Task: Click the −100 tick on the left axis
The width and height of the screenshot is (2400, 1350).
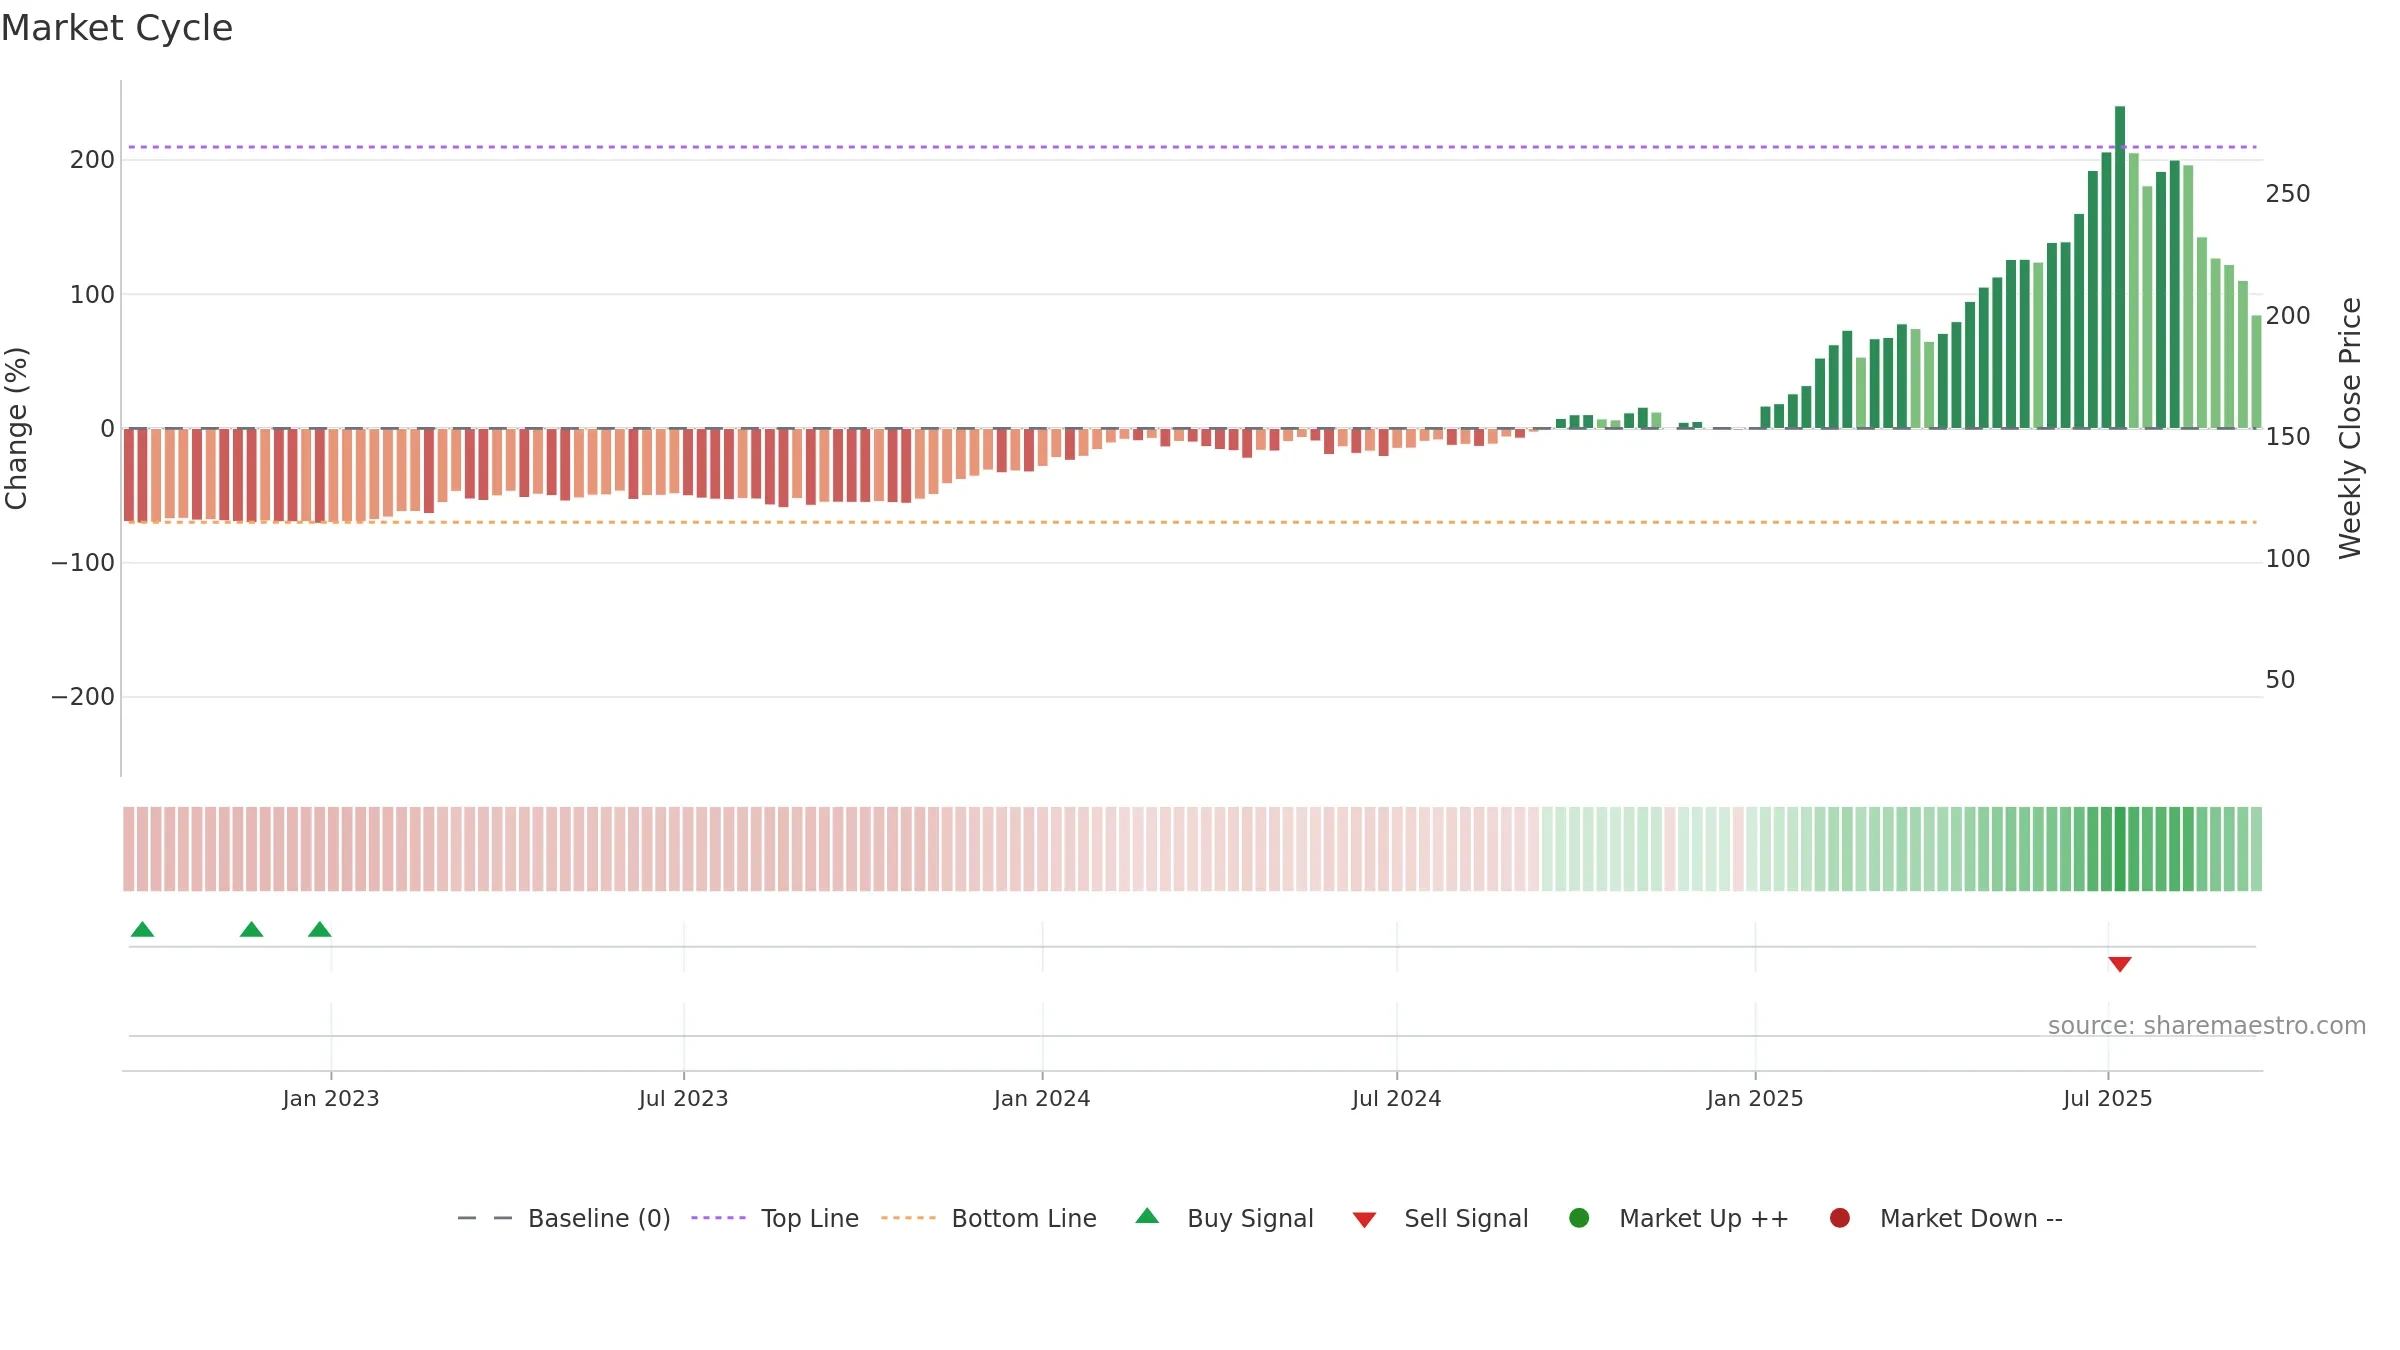Action: click(x=83, y=563)
